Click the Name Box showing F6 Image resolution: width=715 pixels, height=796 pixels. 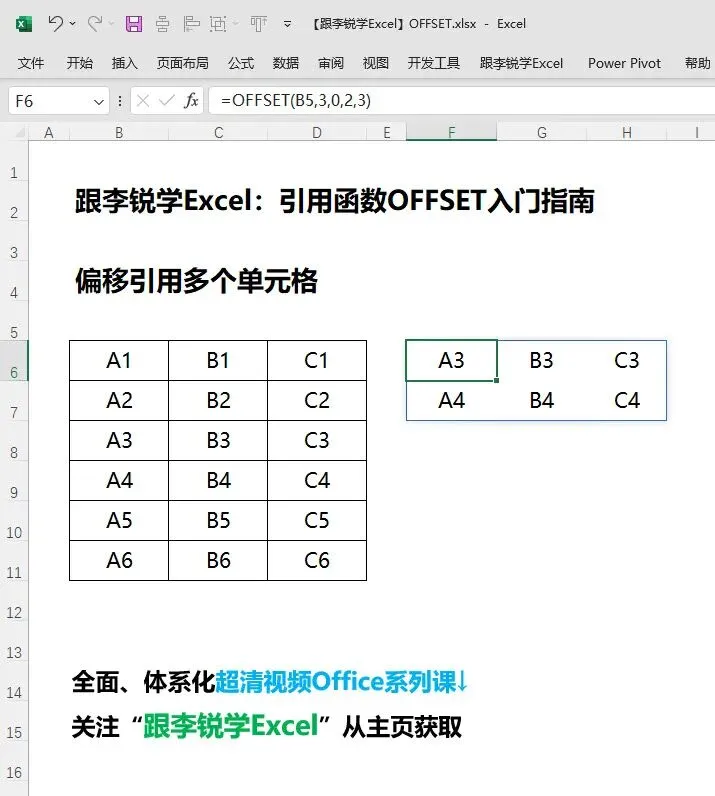(51, 101)
